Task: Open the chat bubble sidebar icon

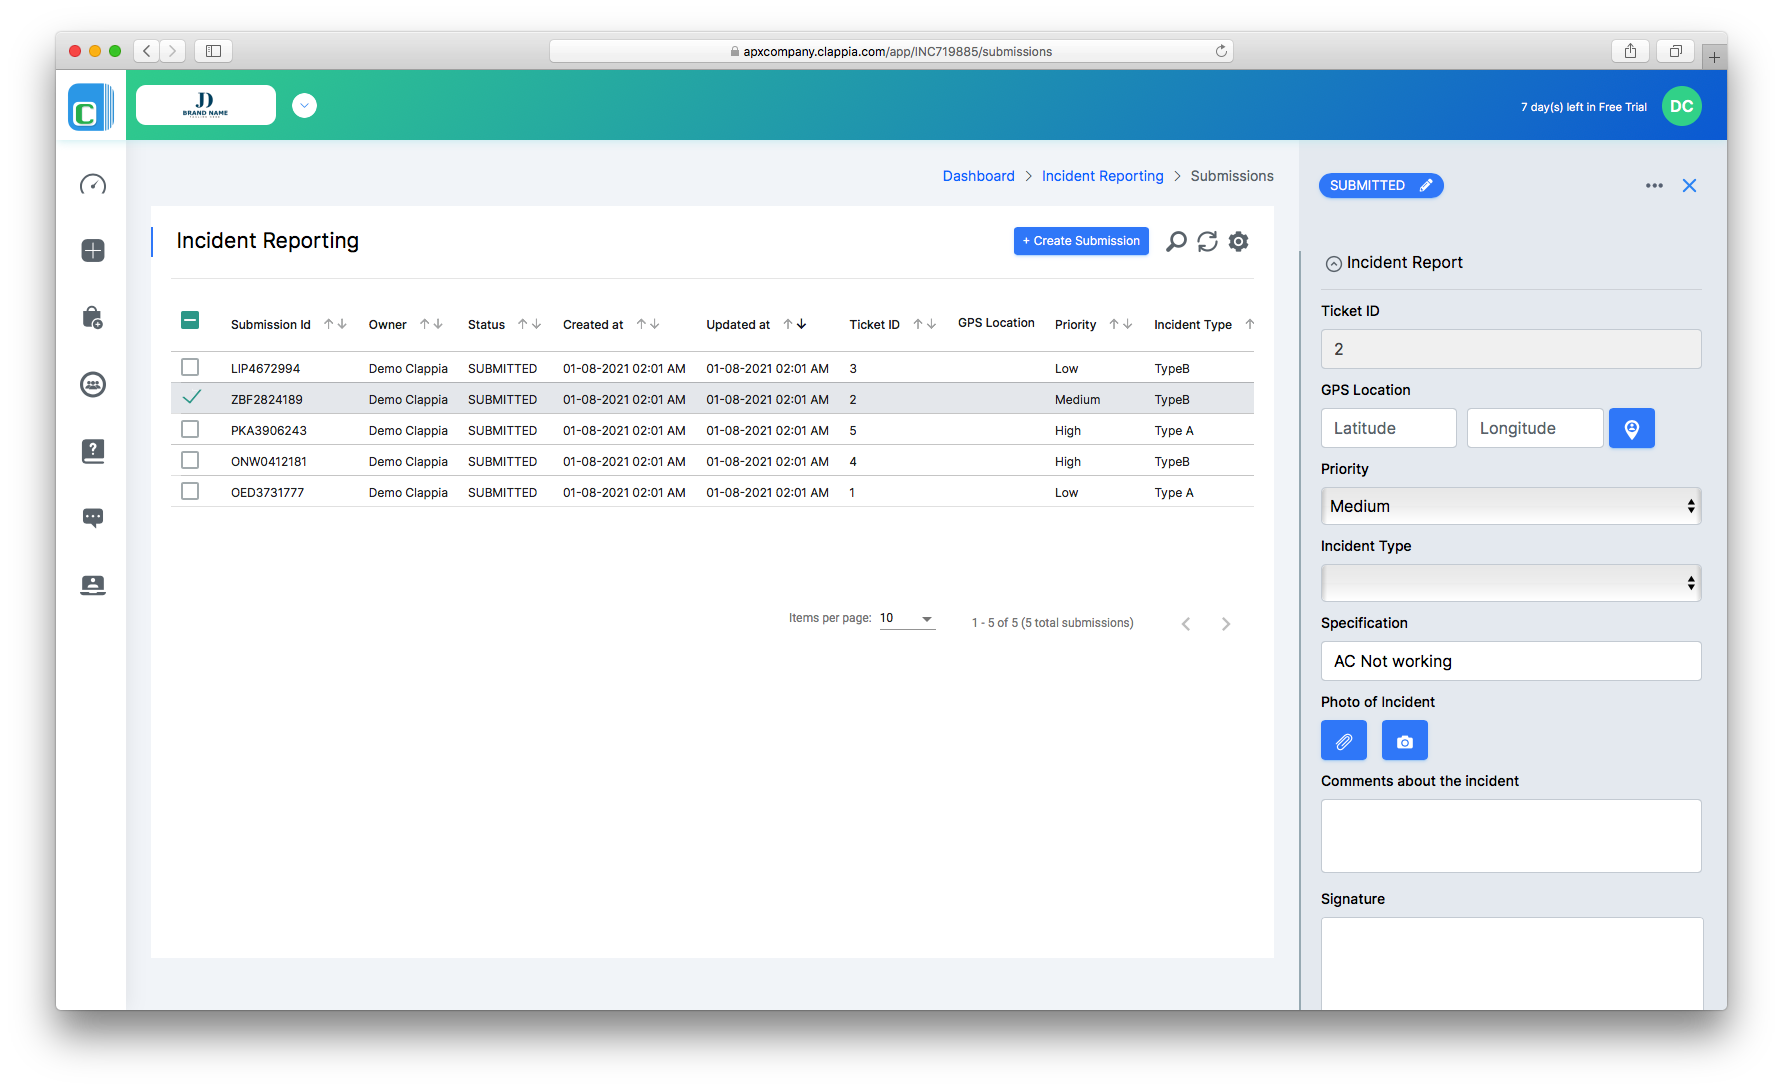Action: pos(93,518)
